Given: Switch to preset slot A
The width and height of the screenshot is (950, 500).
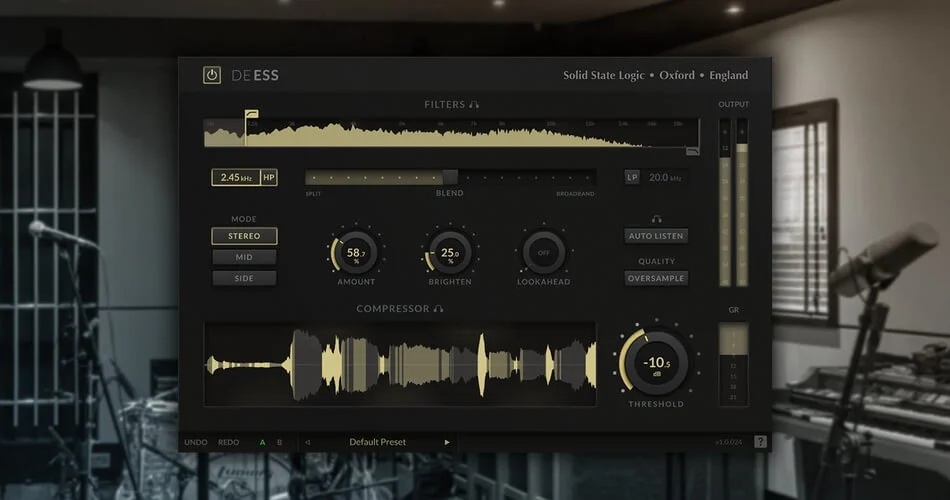Looking at the screenshot, I should 262,442.
